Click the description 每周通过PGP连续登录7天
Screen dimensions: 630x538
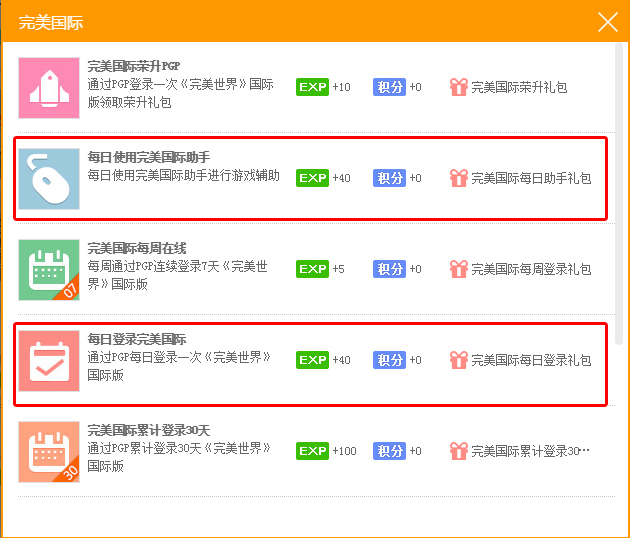pos(178,275)
